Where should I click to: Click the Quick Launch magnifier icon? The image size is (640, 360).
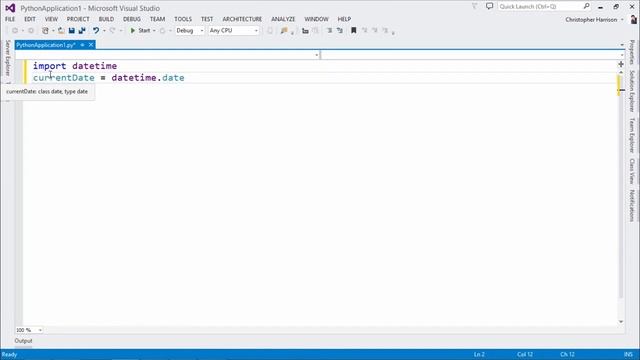tap(587, 7)
